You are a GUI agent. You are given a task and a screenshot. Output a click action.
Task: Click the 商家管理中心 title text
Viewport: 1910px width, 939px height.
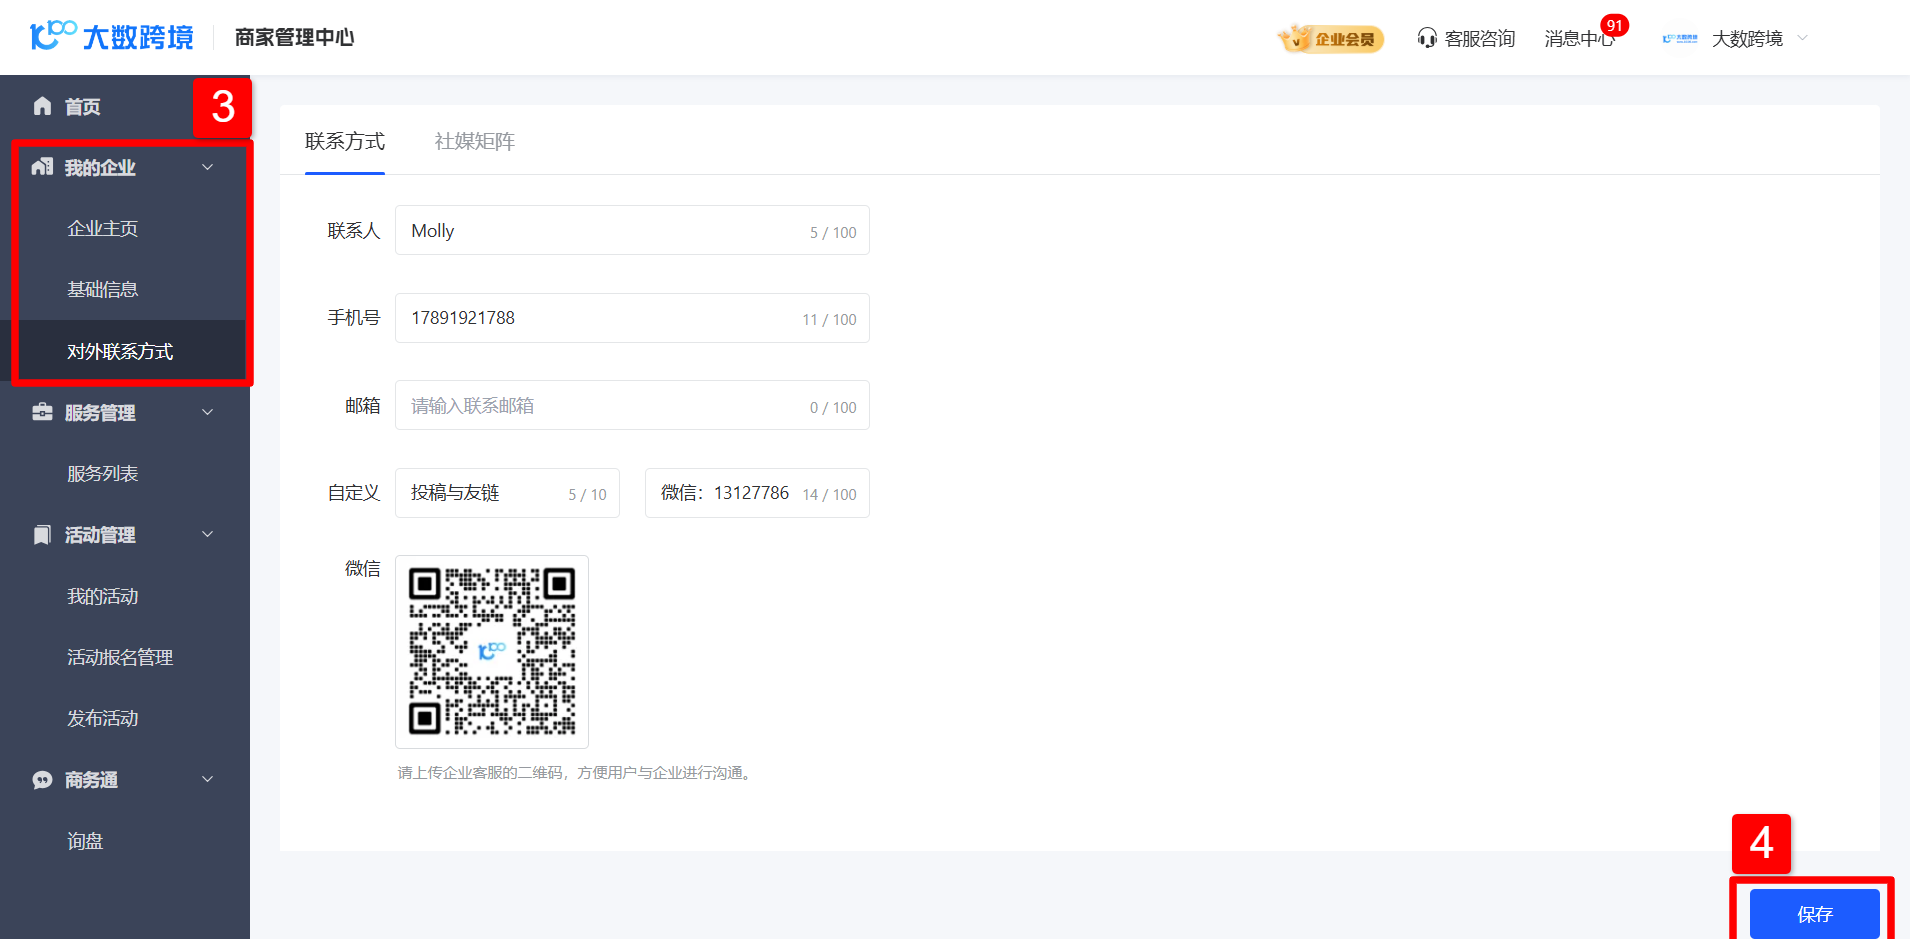point(295,37)
